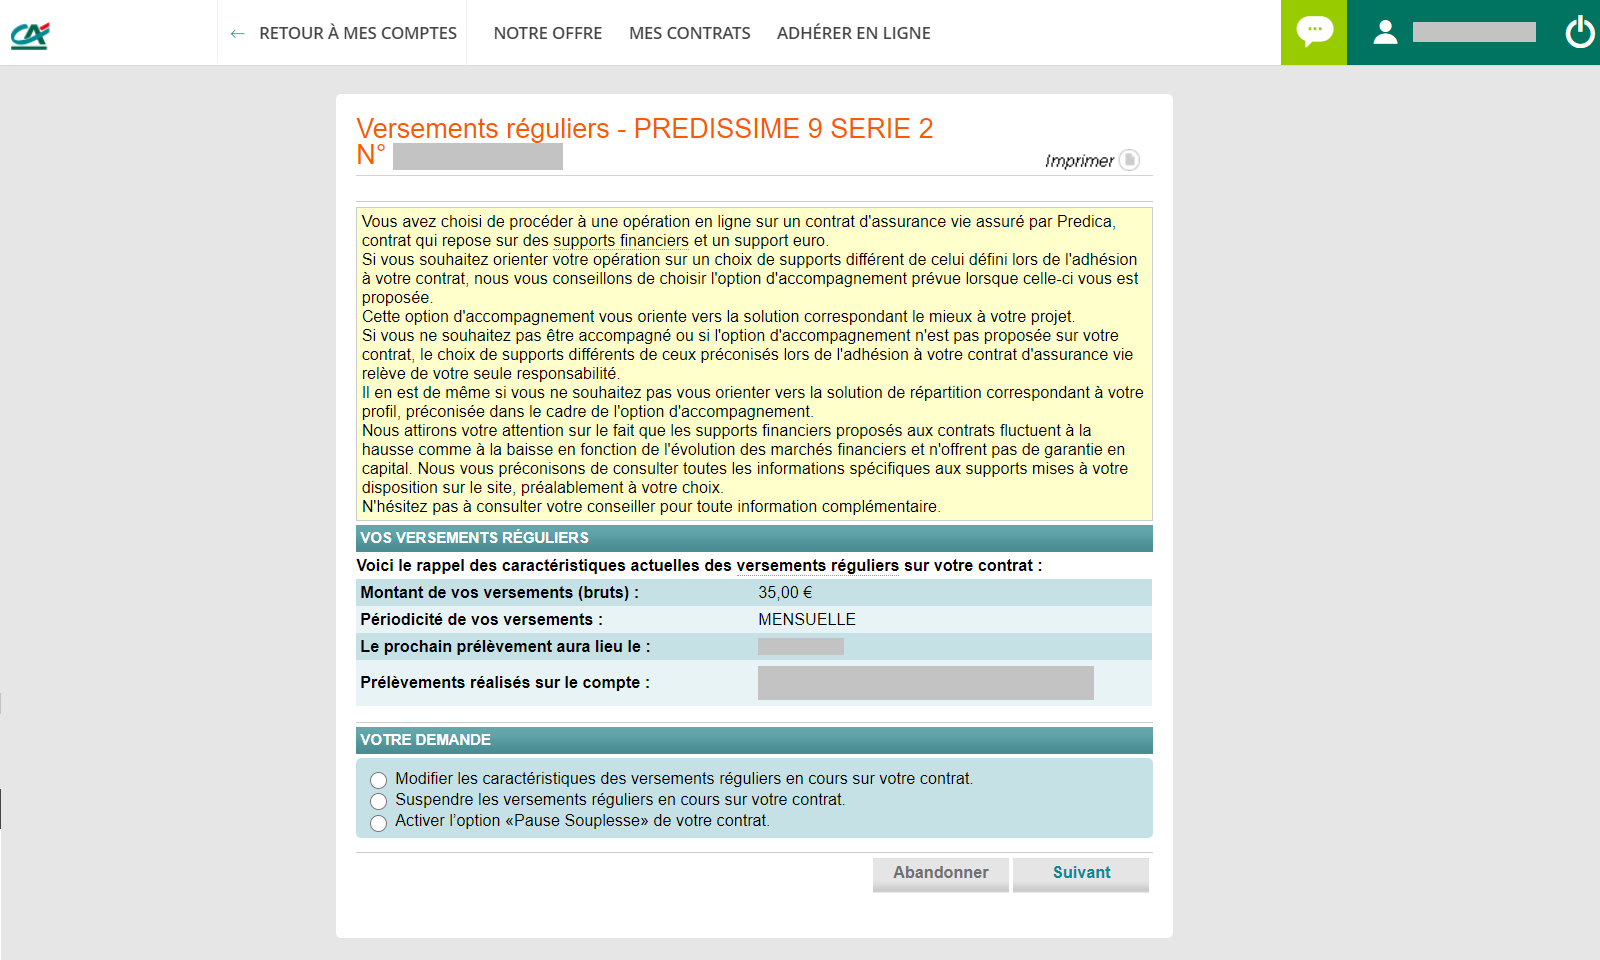Click the Vos Versements Réguliers header
The width and height of the screenshot is (1600, 960).
(x=474, y=538)
